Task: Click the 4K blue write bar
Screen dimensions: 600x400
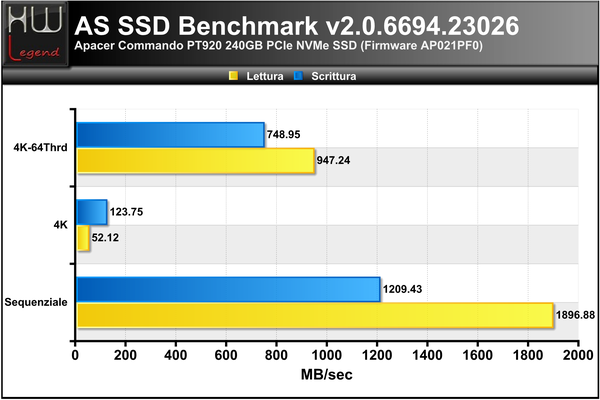Action: point(92,212)
